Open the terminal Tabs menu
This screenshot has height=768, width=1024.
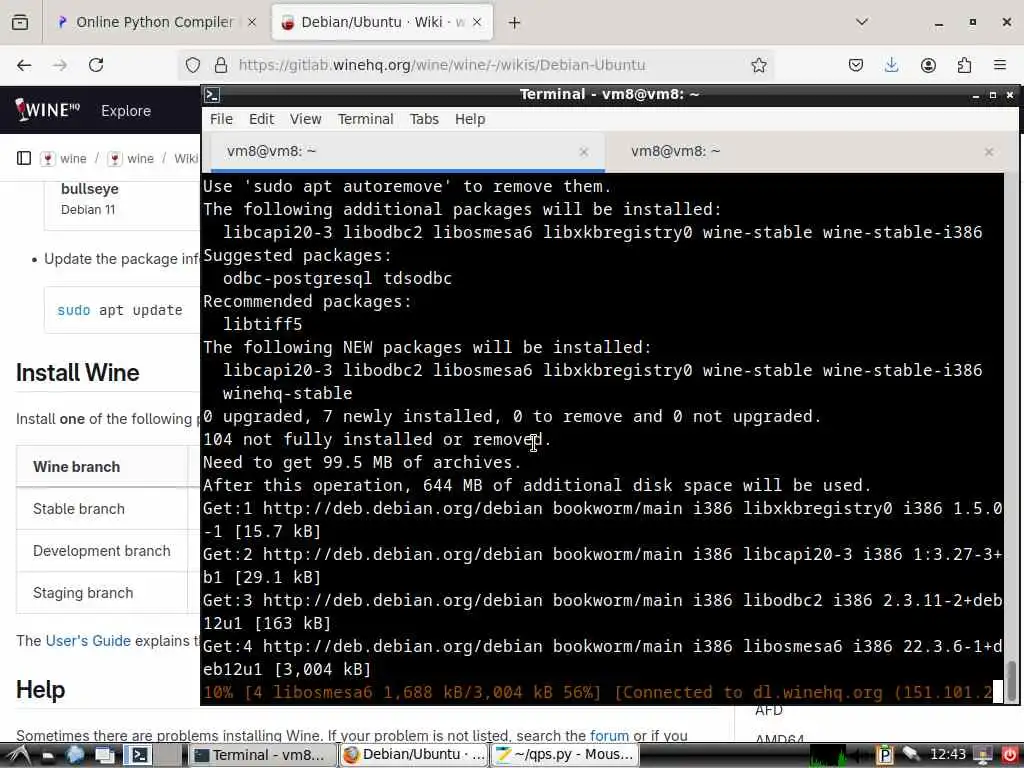[x=424, y=119]
